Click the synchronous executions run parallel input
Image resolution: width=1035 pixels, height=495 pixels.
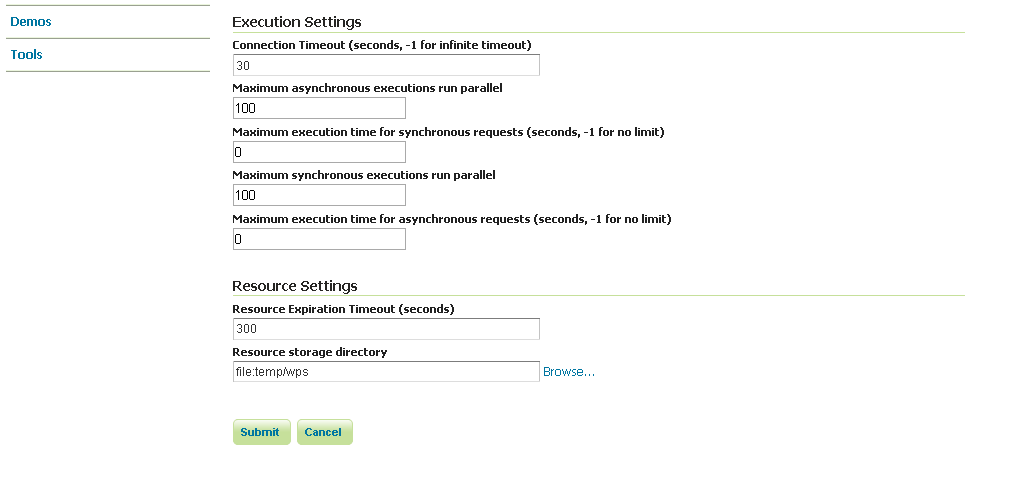[x=318, y=195]
